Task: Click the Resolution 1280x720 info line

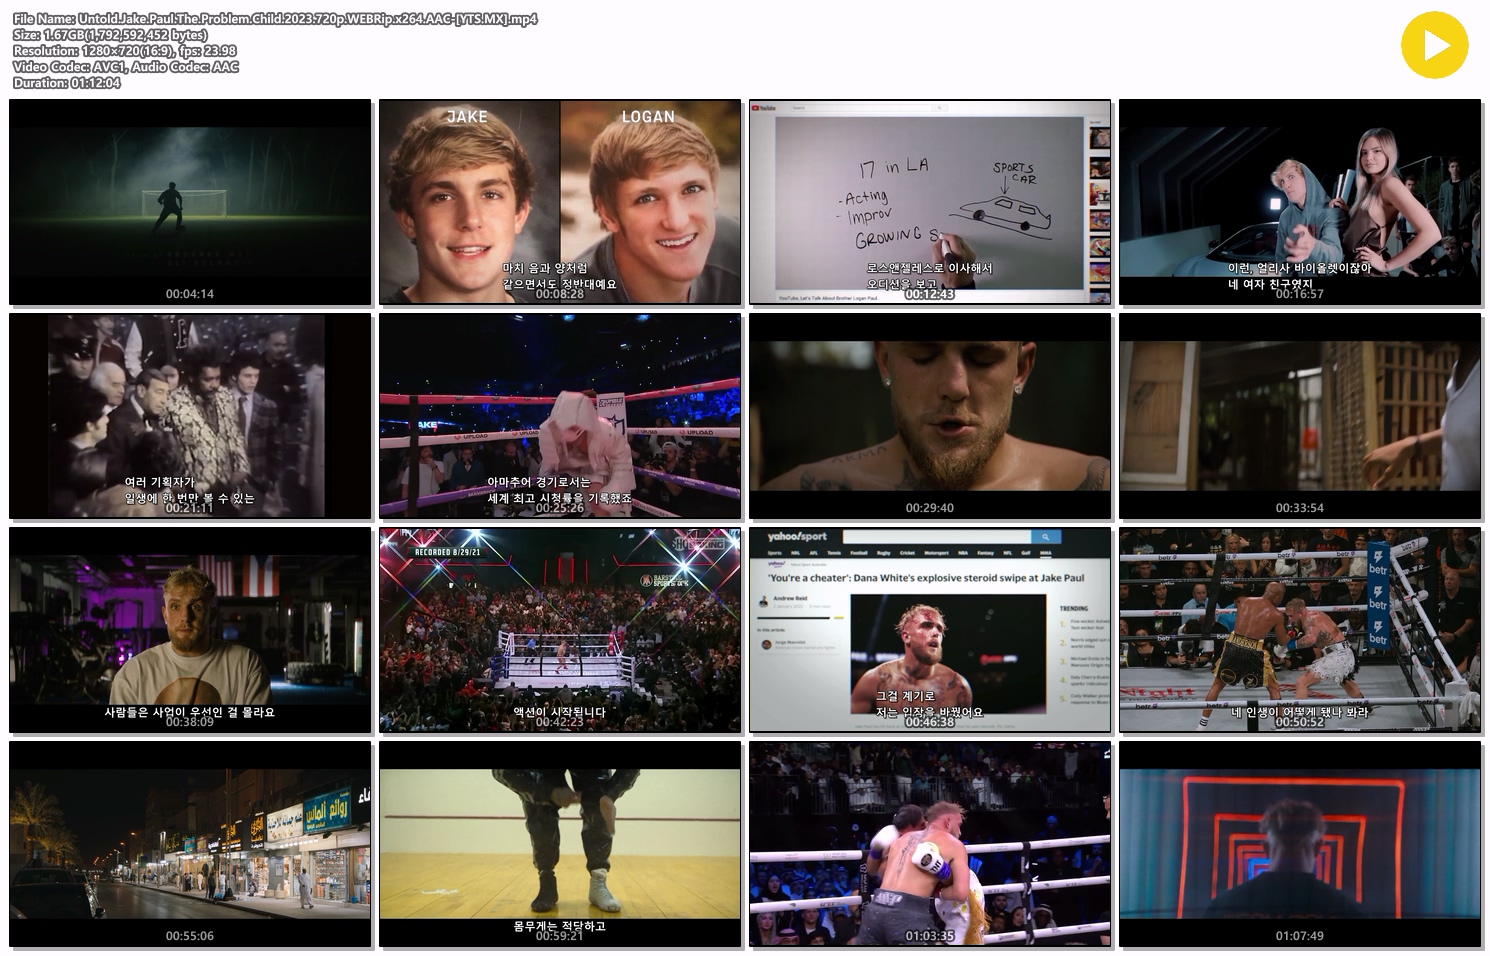Action: click(125, 51)
